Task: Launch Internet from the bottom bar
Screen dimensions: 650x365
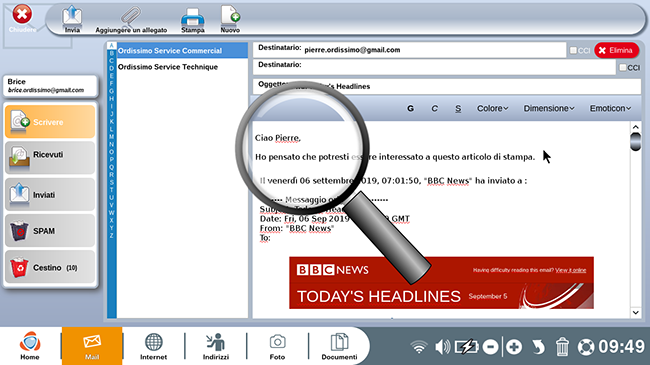Action: [153, 346]
